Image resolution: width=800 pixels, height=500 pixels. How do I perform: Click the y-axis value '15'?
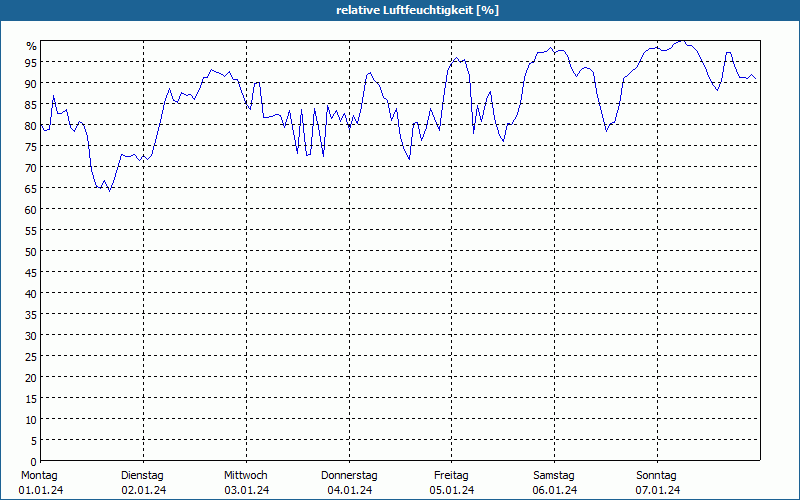(x=31, y=398)
